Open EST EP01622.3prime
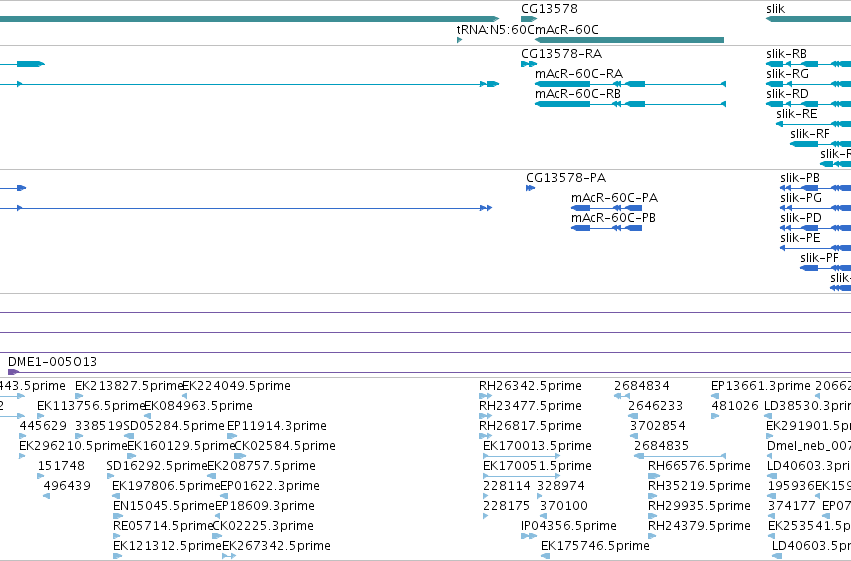Image resolution: width=851 pixels, height=561 pixels. point(270,486)
